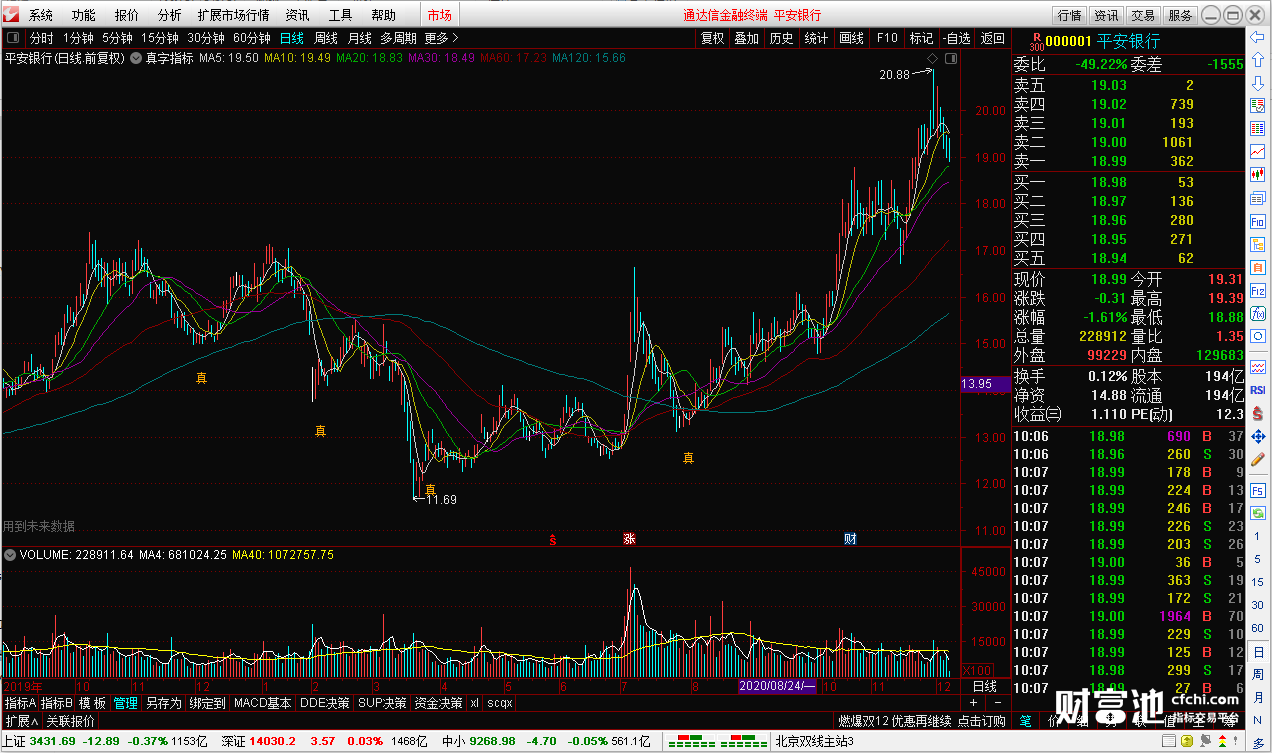Select the 资金决策 indicator

pos(438,703)
